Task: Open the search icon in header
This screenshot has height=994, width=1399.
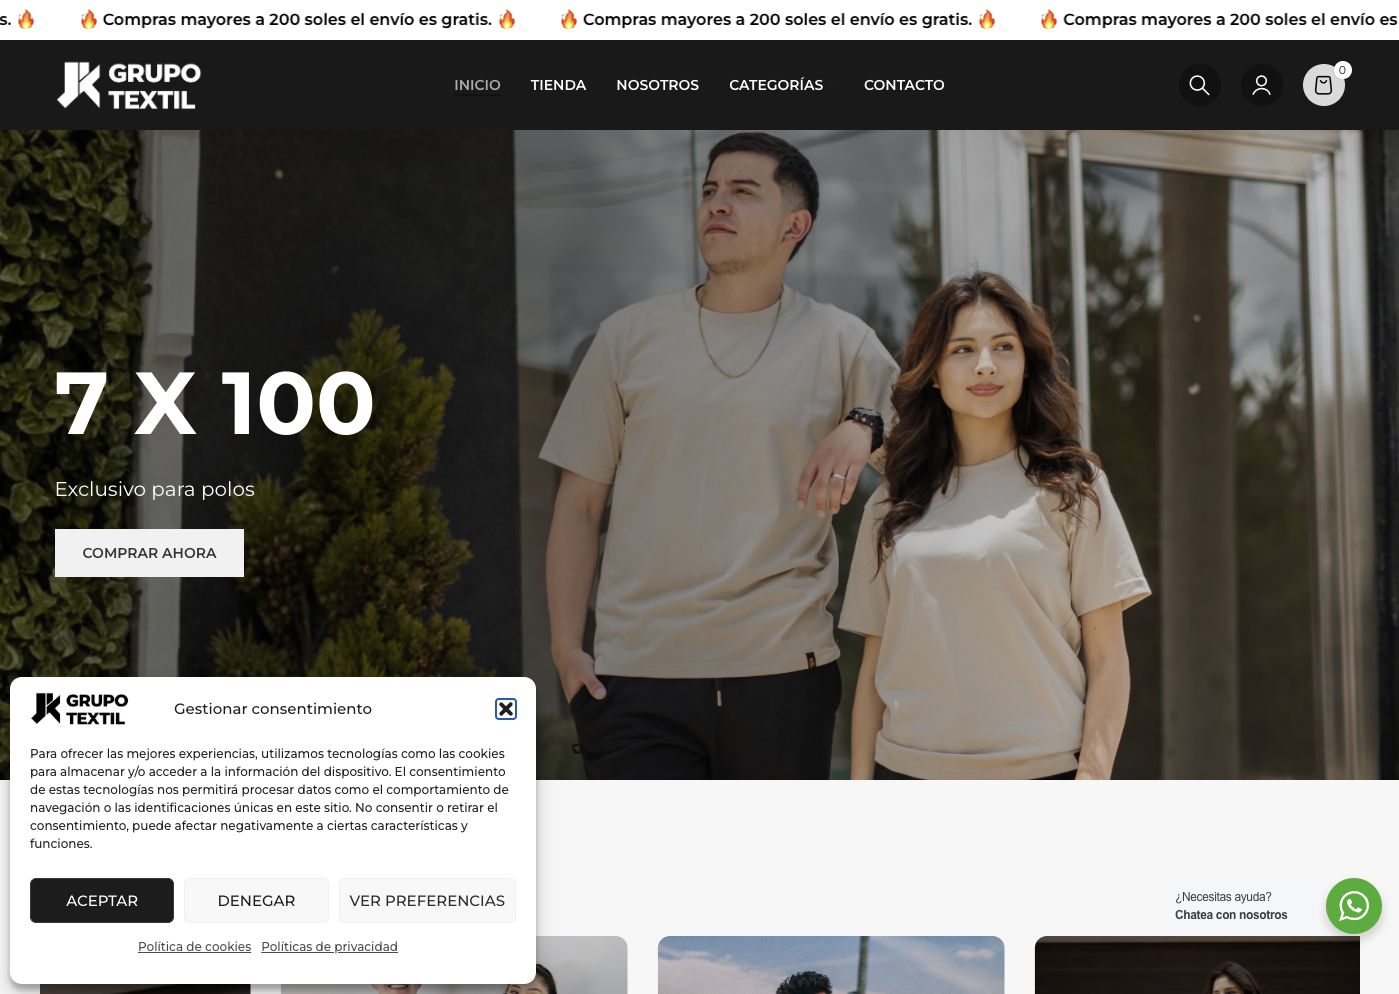Action: pos(1199,85)
